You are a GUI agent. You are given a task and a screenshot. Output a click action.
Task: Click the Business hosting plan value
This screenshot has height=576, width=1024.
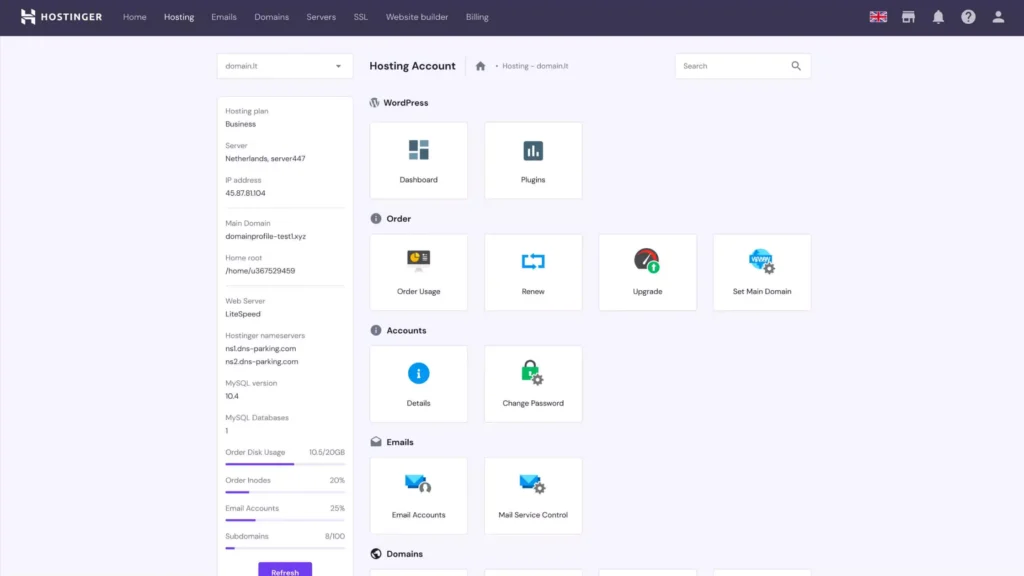coord(240,124)
